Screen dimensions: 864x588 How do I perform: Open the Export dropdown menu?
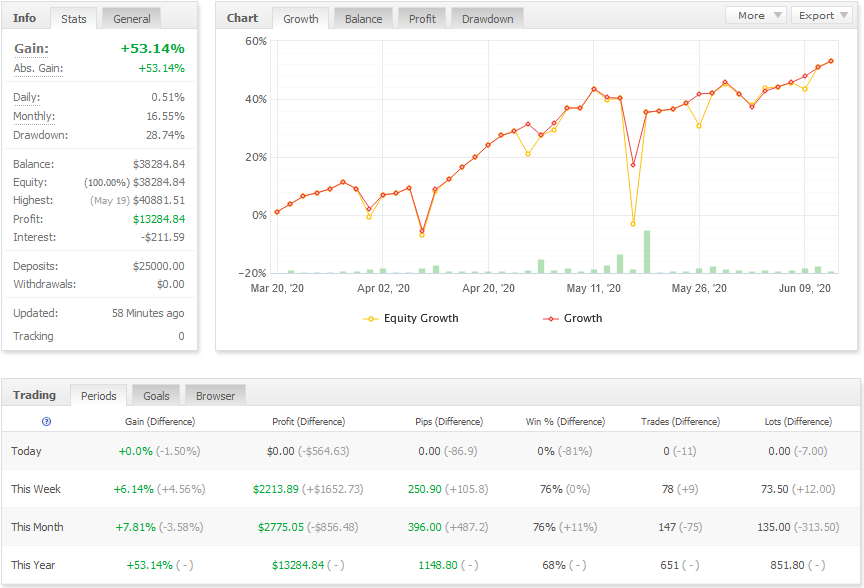[x=822, y=15]
